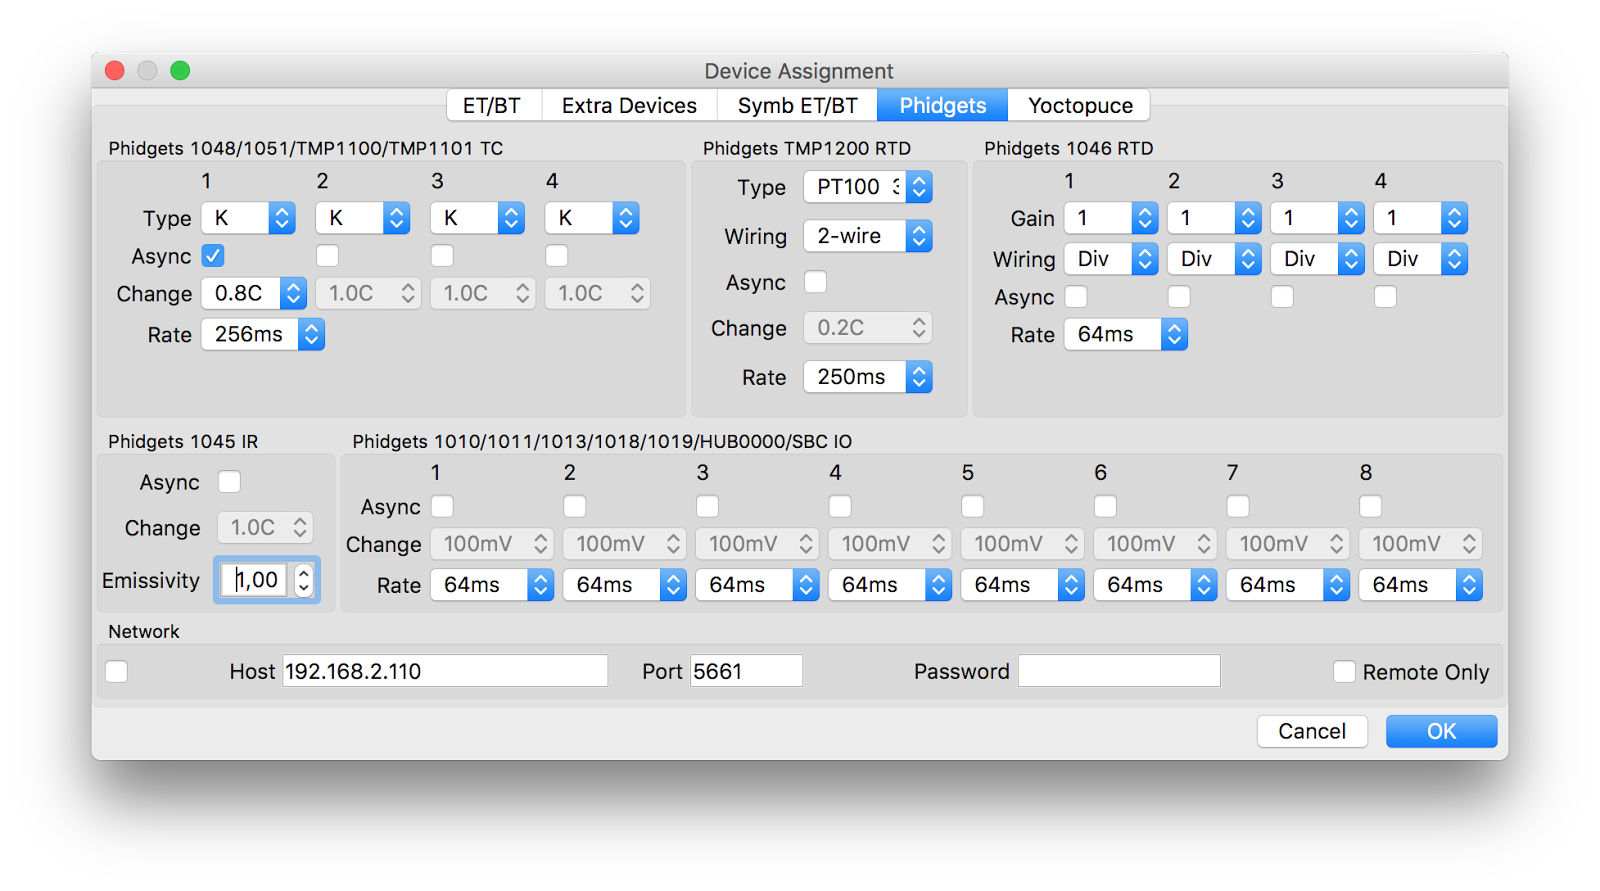
Task: Open IO channel 1 Rate dropdown
Action: click(492, 585)
